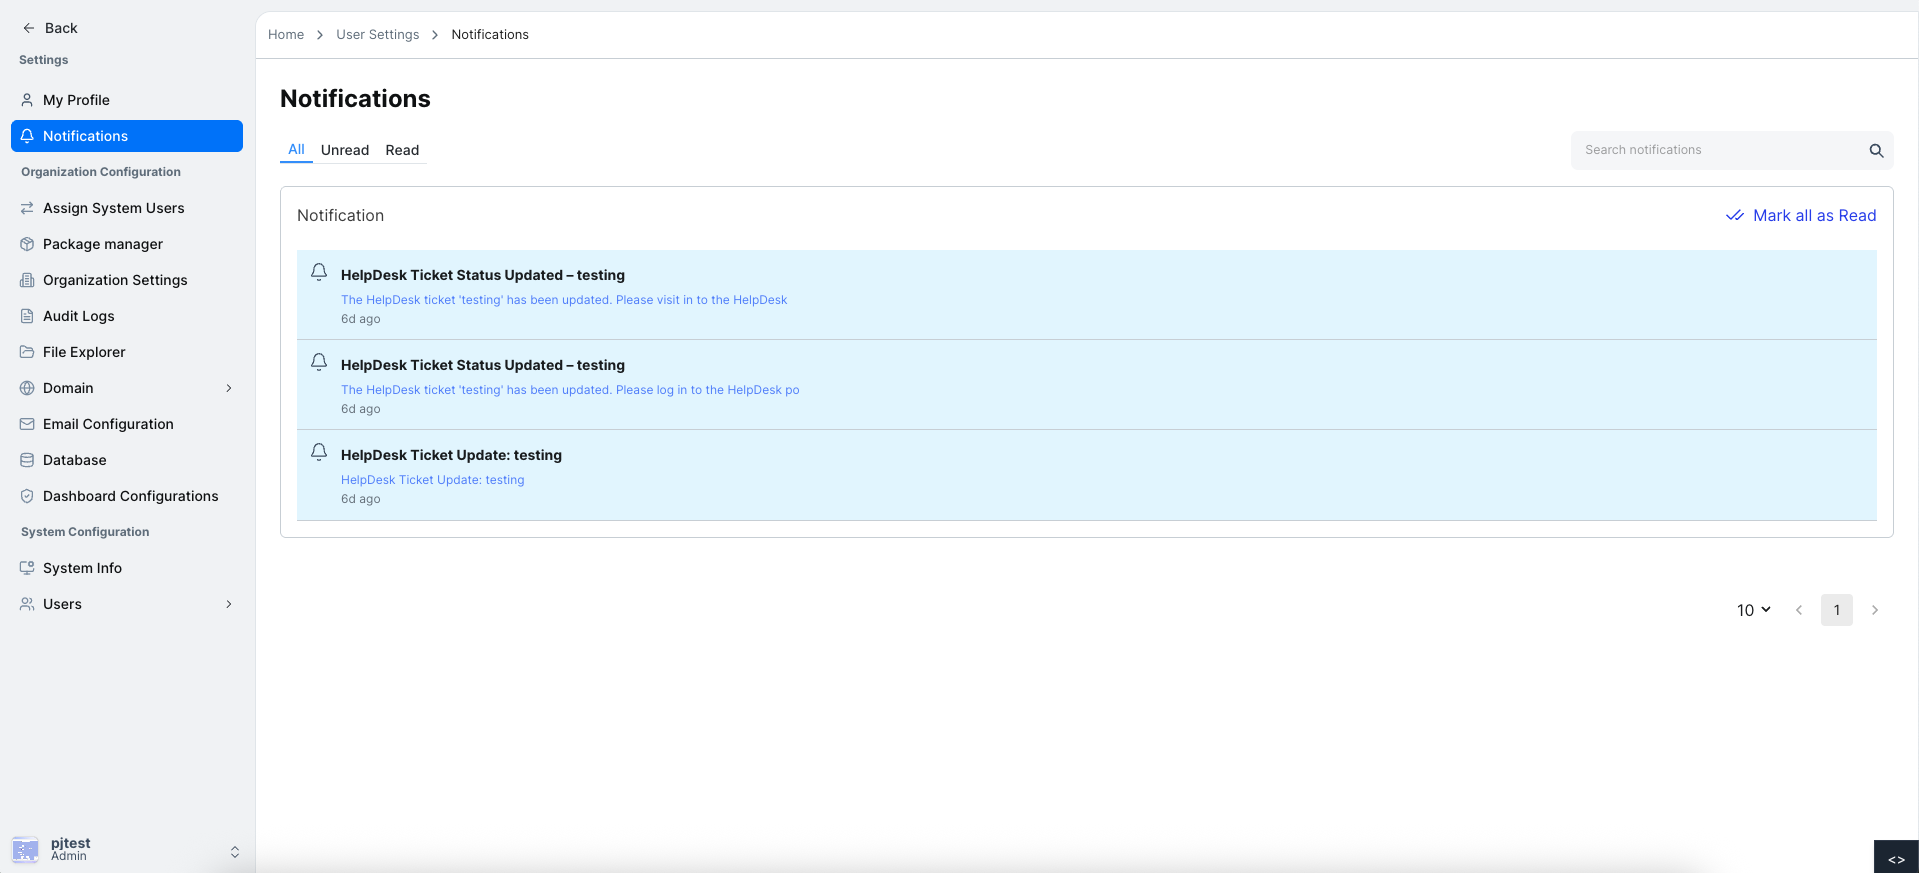Screen dimensions: 1919x873
Task: Open Audit Logs in sidebar
Action: coord(78,316)
